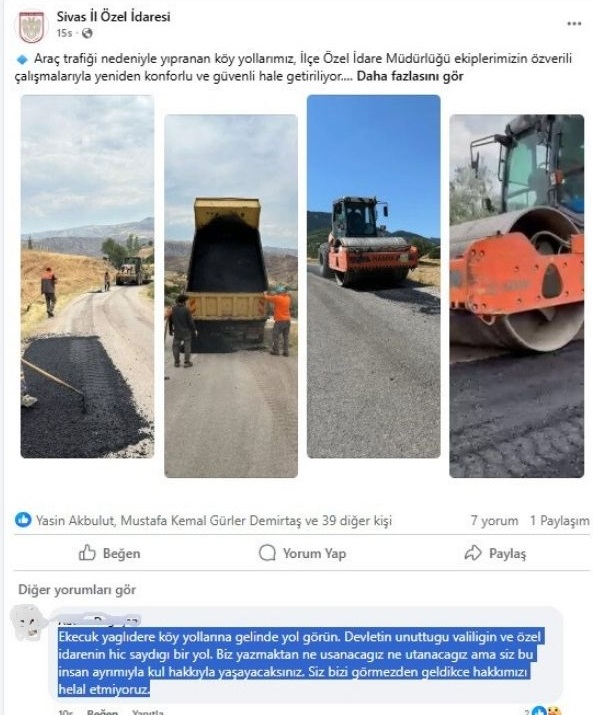Expand post text with Daha fazlasını gör

coord(410,76)
